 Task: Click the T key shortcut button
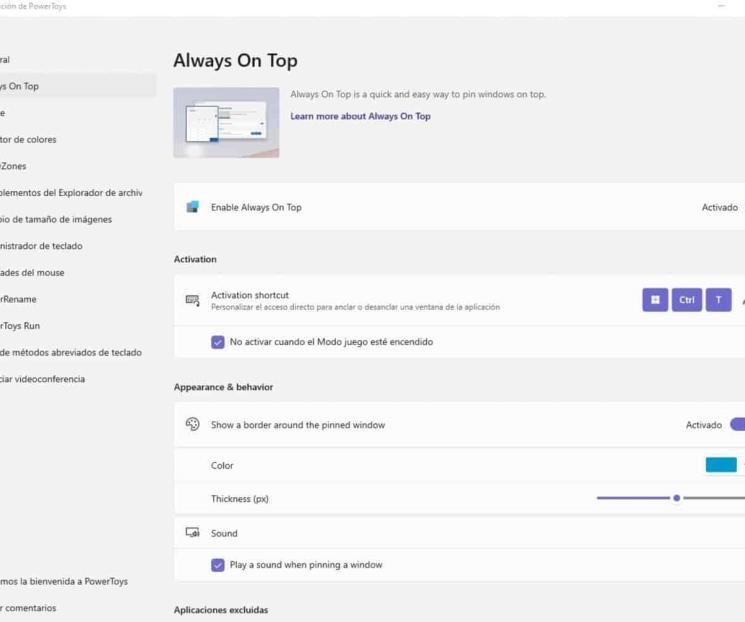point(718,300)
